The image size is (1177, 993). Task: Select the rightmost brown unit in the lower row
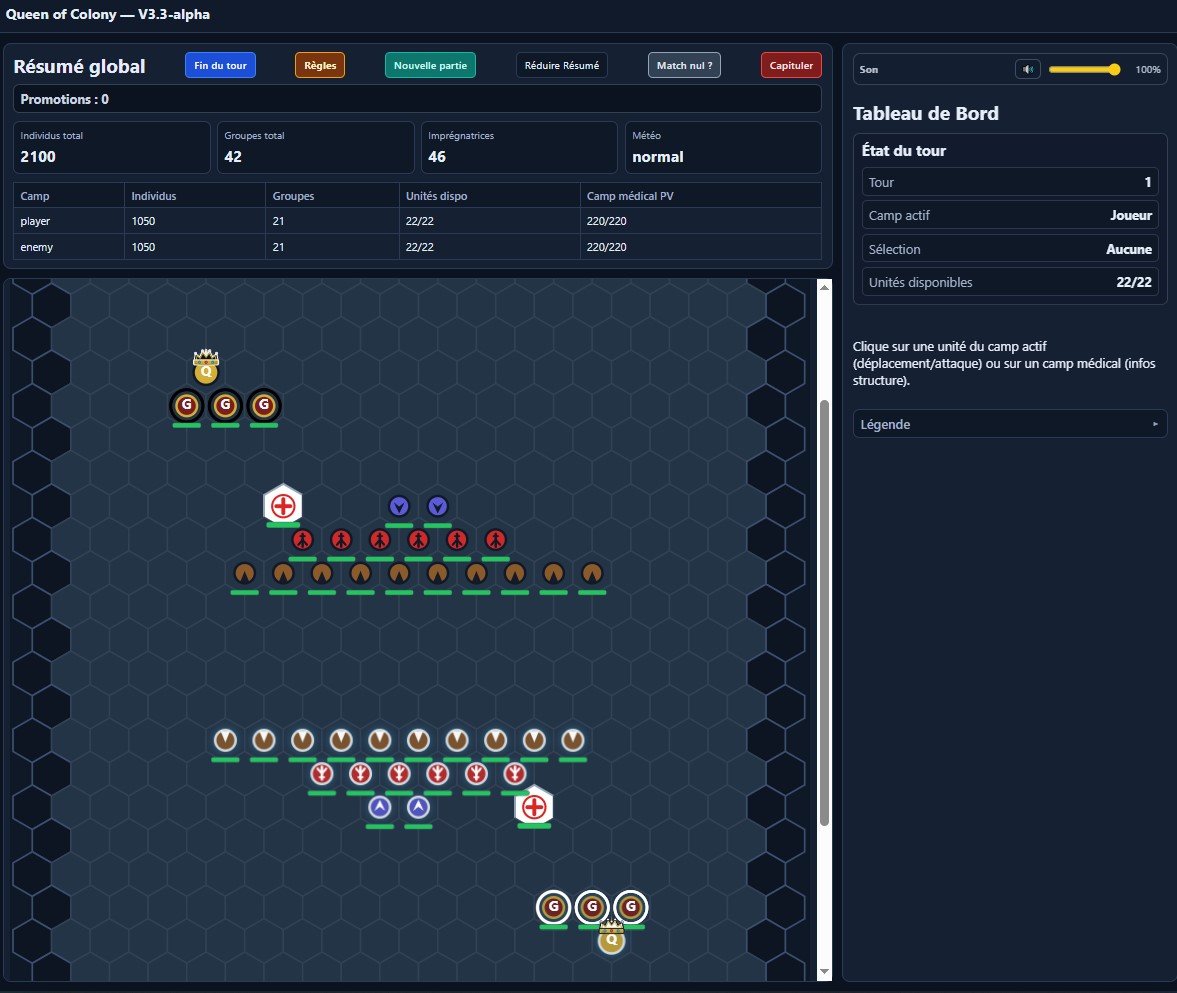click(x=573, y=741)
